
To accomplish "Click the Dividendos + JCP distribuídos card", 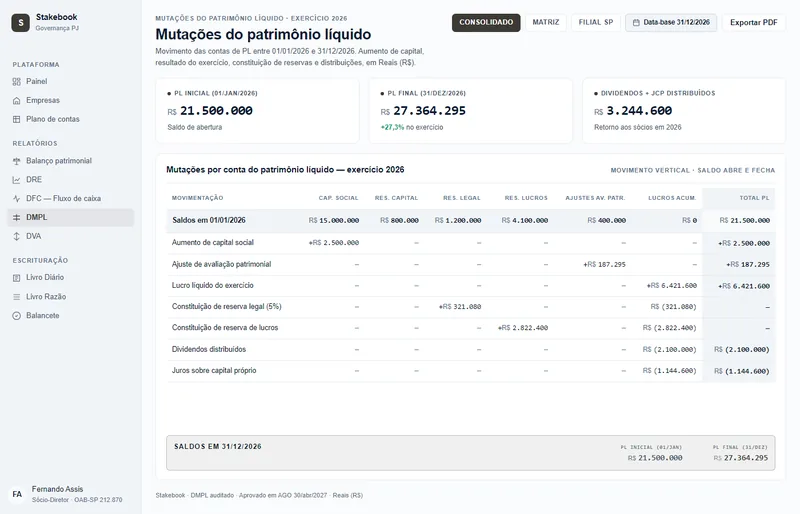I will click(x=684, y=111).
